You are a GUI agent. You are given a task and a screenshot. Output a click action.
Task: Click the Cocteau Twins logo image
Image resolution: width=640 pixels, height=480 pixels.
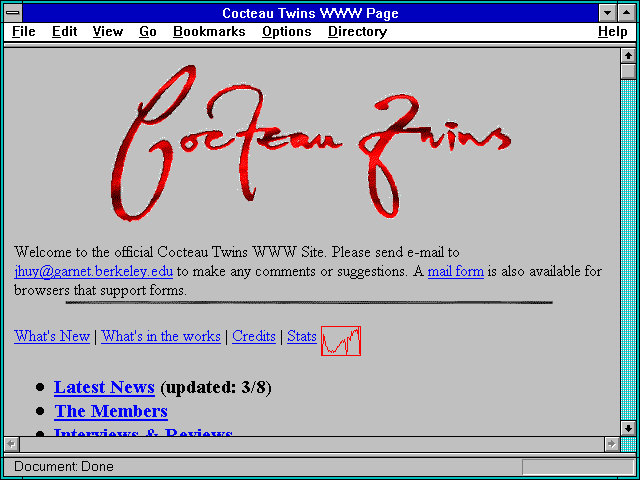(311, 143)
